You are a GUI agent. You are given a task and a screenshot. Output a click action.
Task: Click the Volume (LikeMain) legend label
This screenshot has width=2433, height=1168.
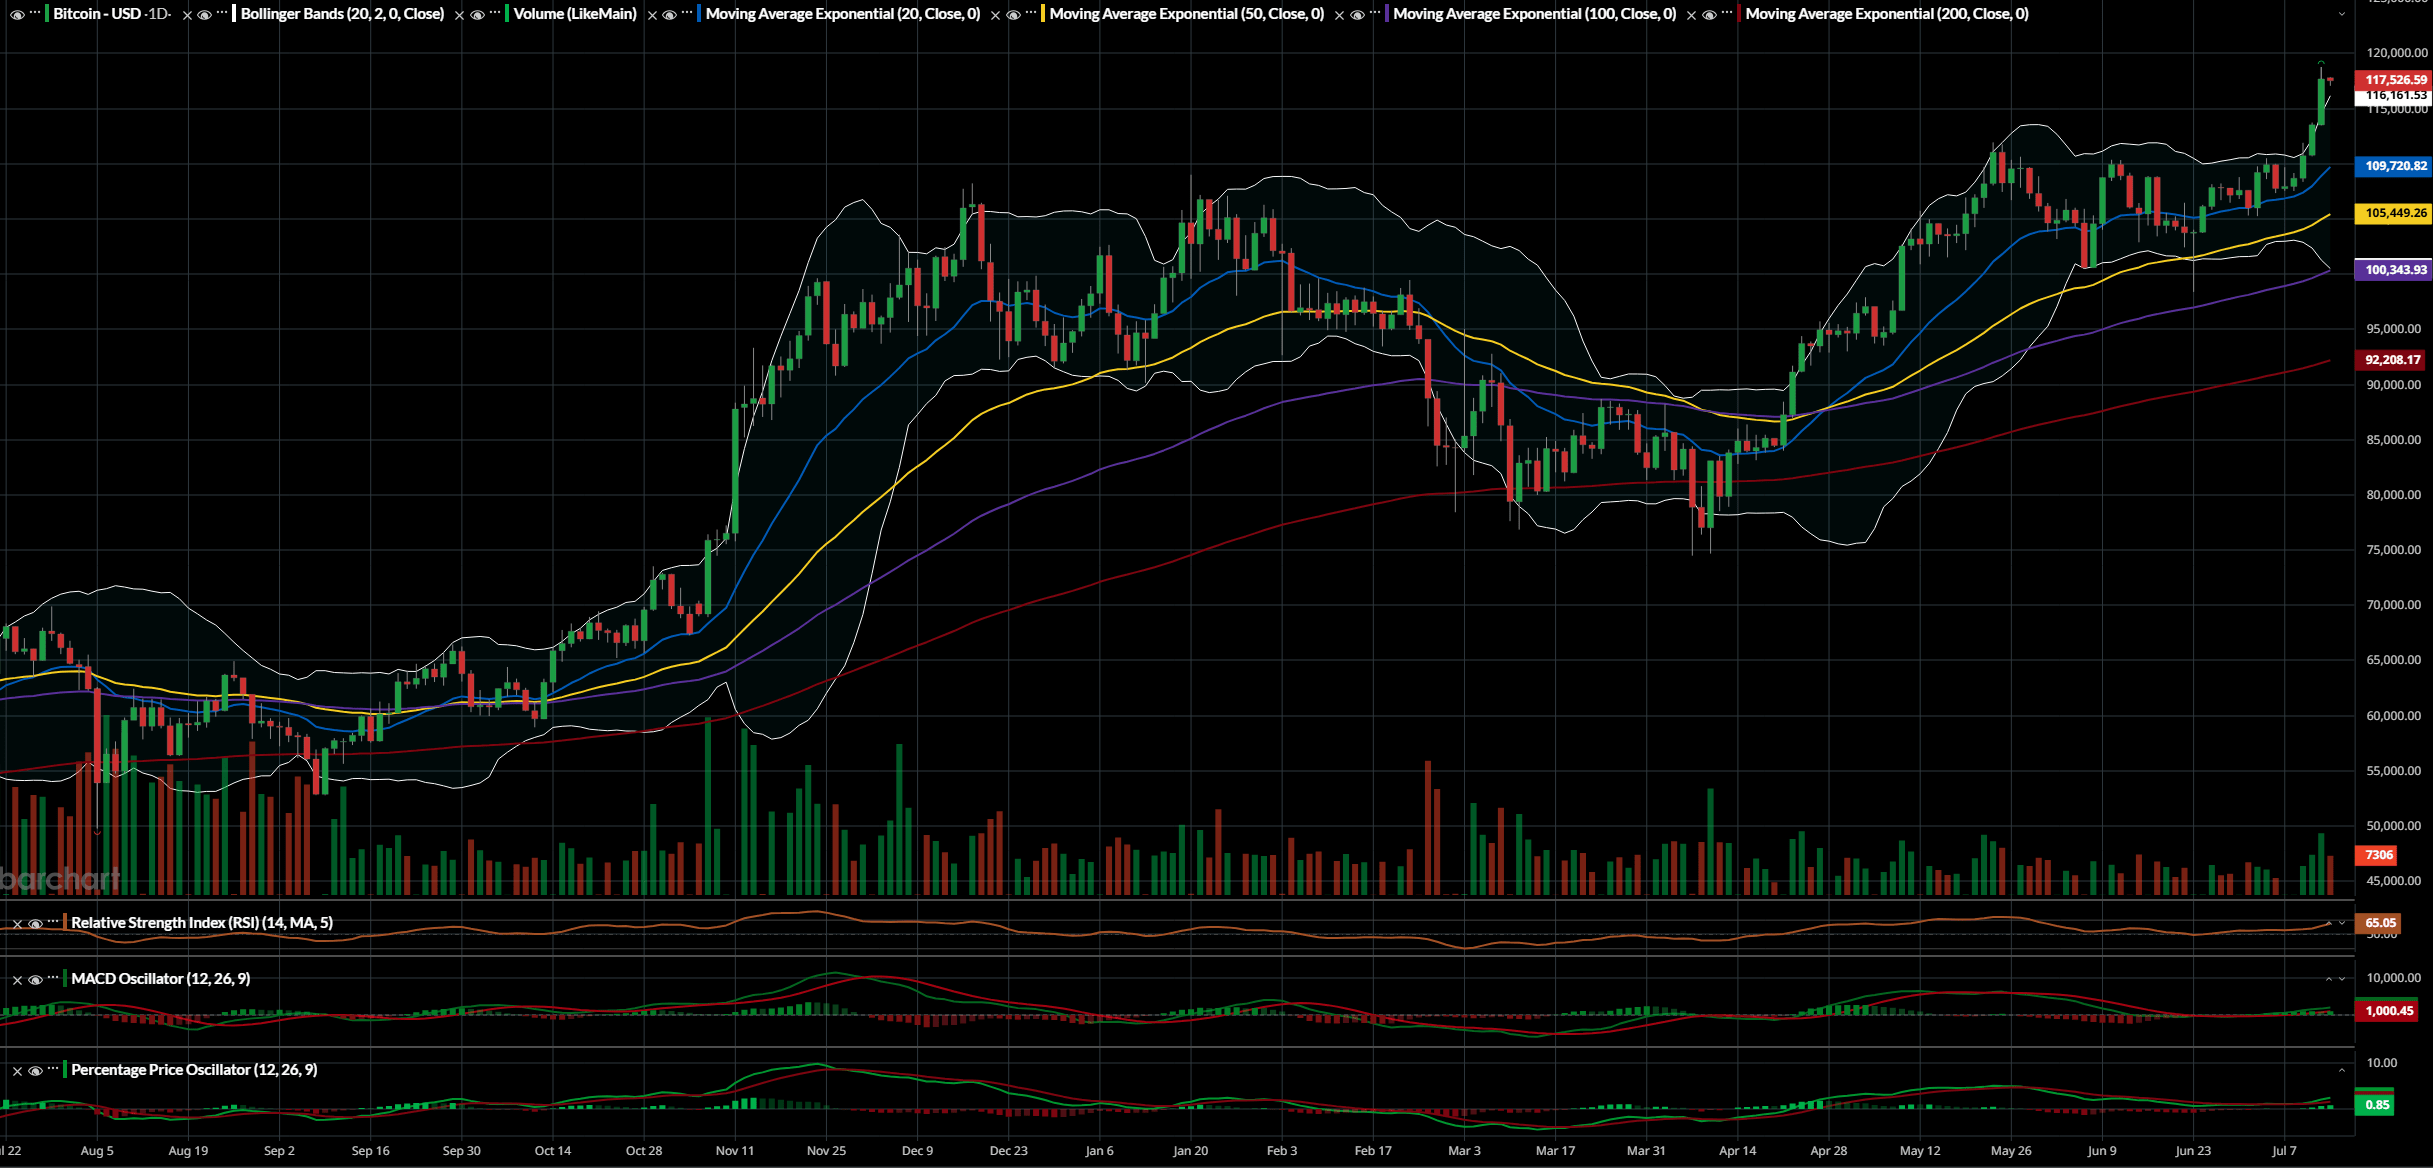coord(575,14)
